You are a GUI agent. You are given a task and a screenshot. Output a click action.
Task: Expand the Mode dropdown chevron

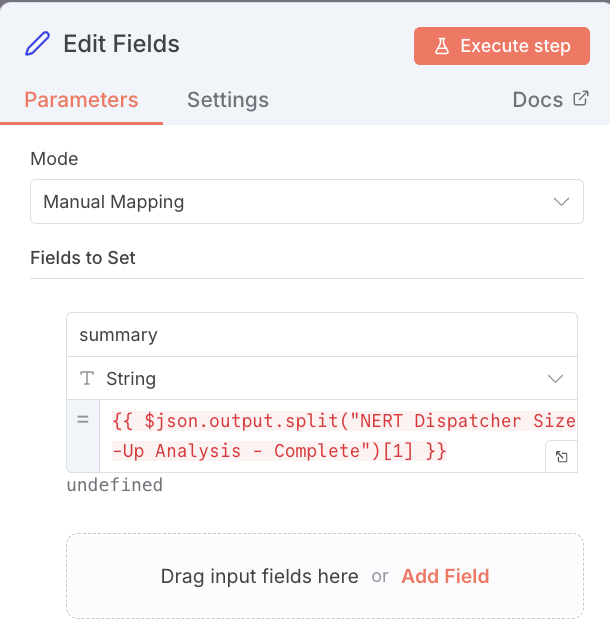(x=561, y=202)
